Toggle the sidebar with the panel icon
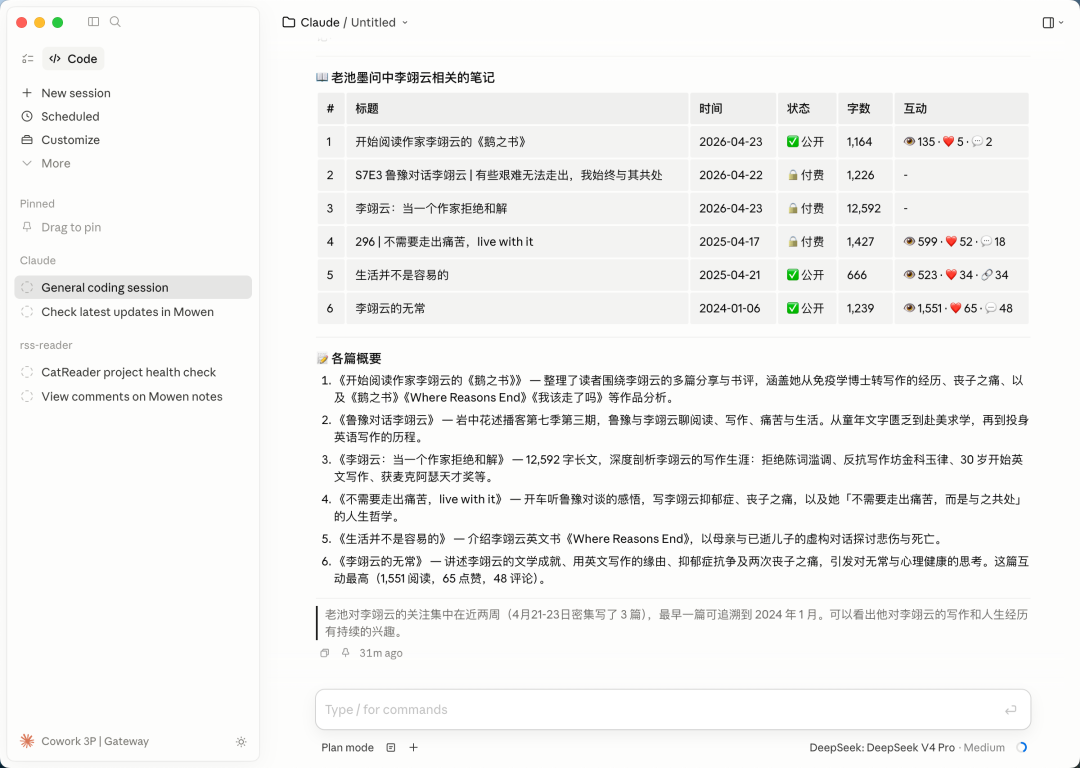Image resolution: width=1080 pixels, height=768 pixels. pyautogui.click(x=93, y=21)
